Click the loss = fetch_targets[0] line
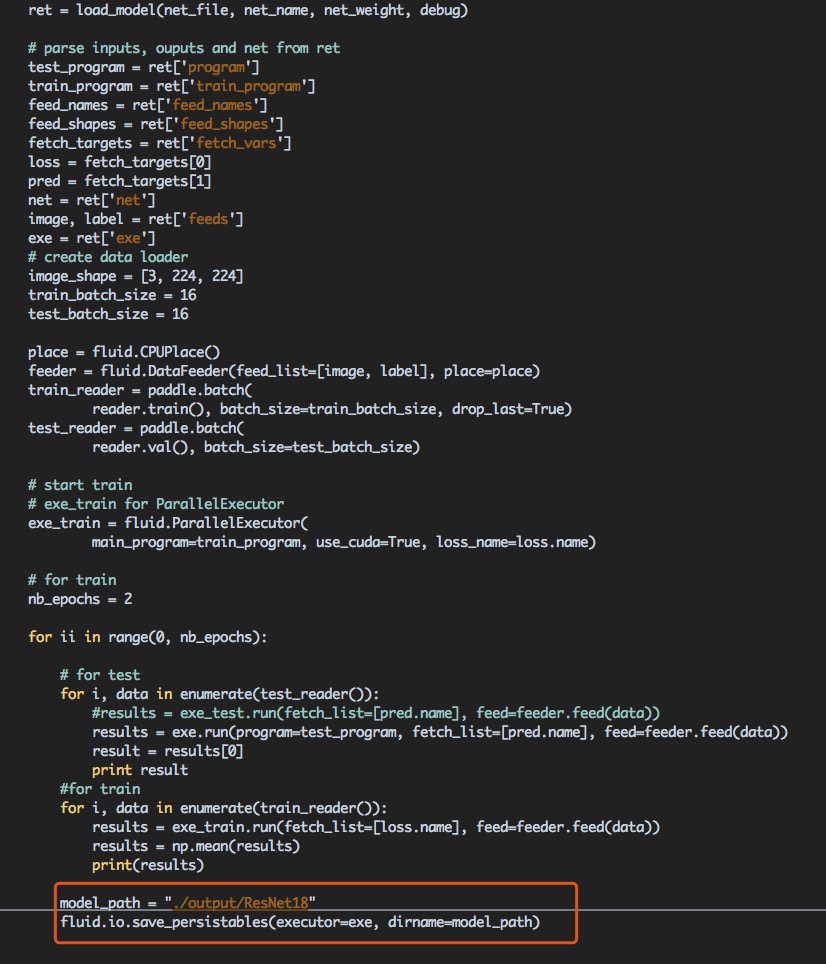 tap(120, 162)
